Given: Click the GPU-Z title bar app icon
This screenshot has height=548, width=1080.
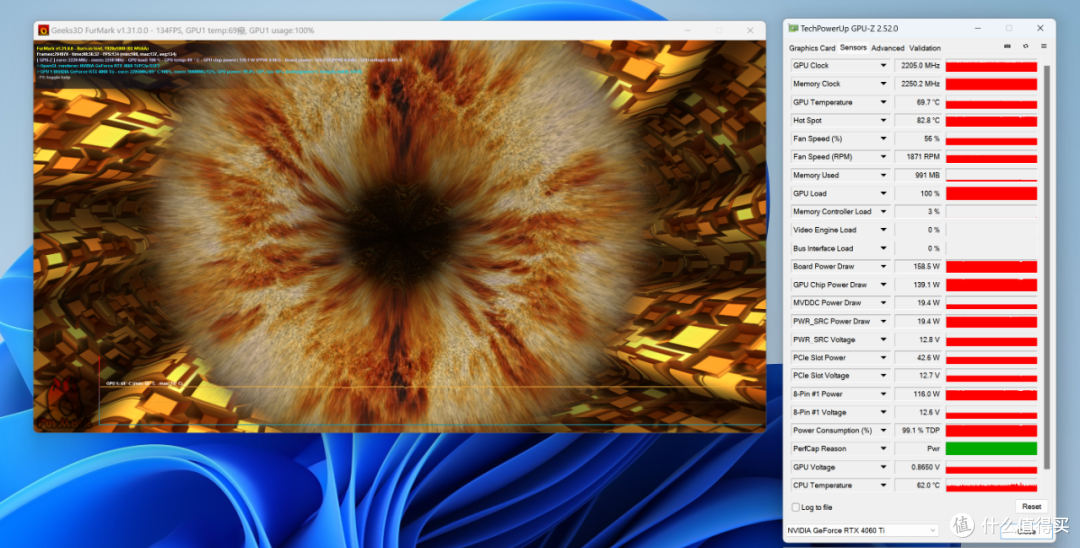Looking at the screenshot, I should click(793, 28).
